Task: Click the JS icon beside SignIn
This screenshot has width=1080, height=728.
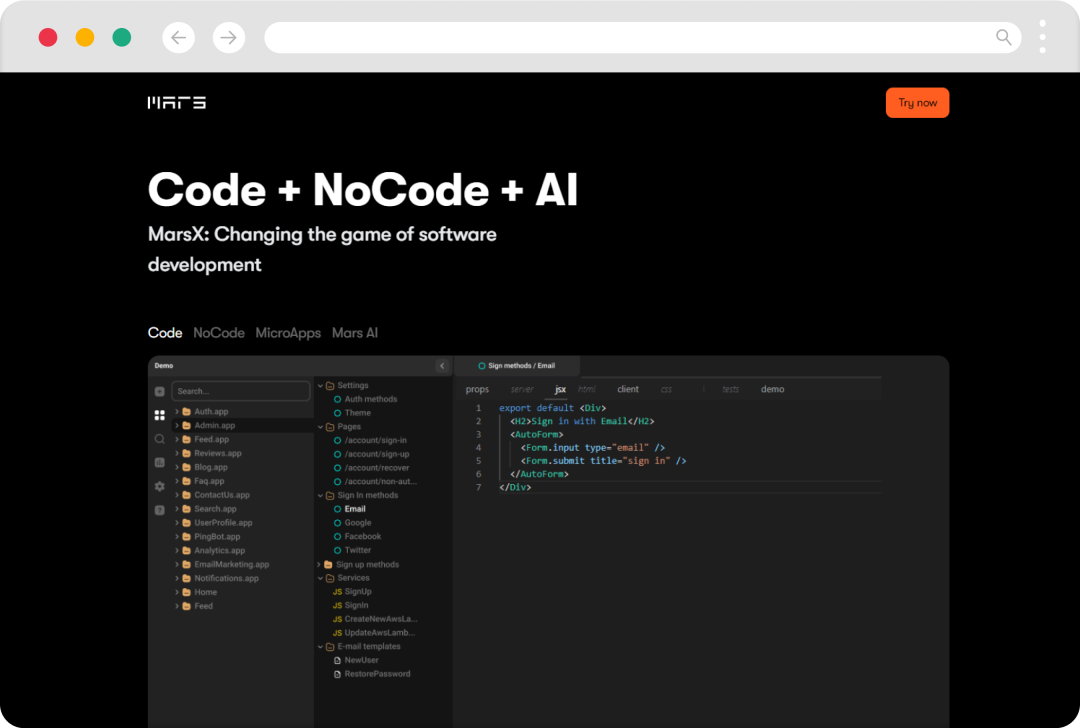Action: click(338, 605)
